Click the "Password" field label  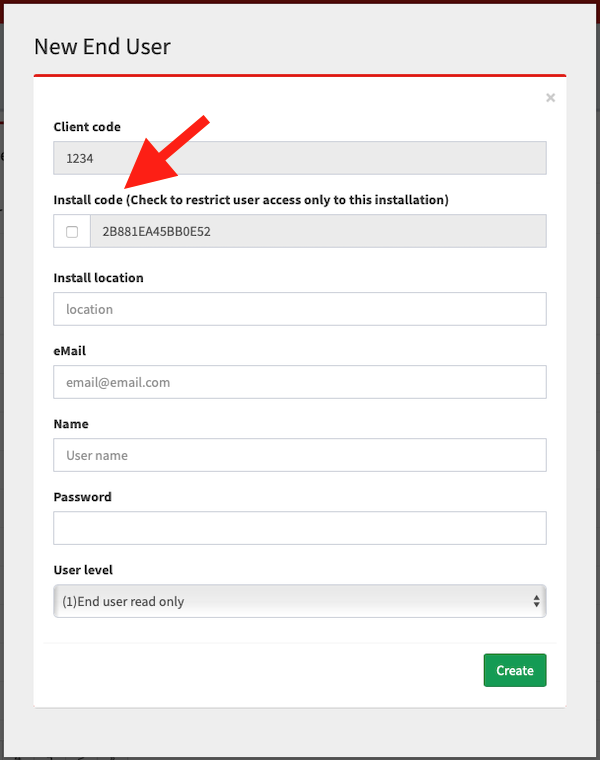pos(82,497)
